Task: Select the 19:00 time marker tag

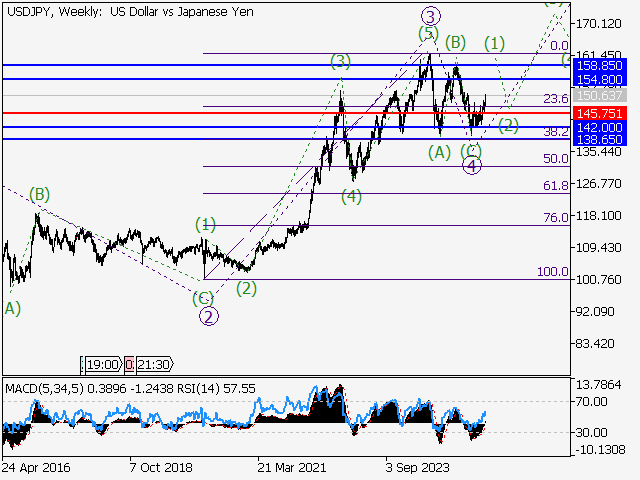Action: pos(103,366)
